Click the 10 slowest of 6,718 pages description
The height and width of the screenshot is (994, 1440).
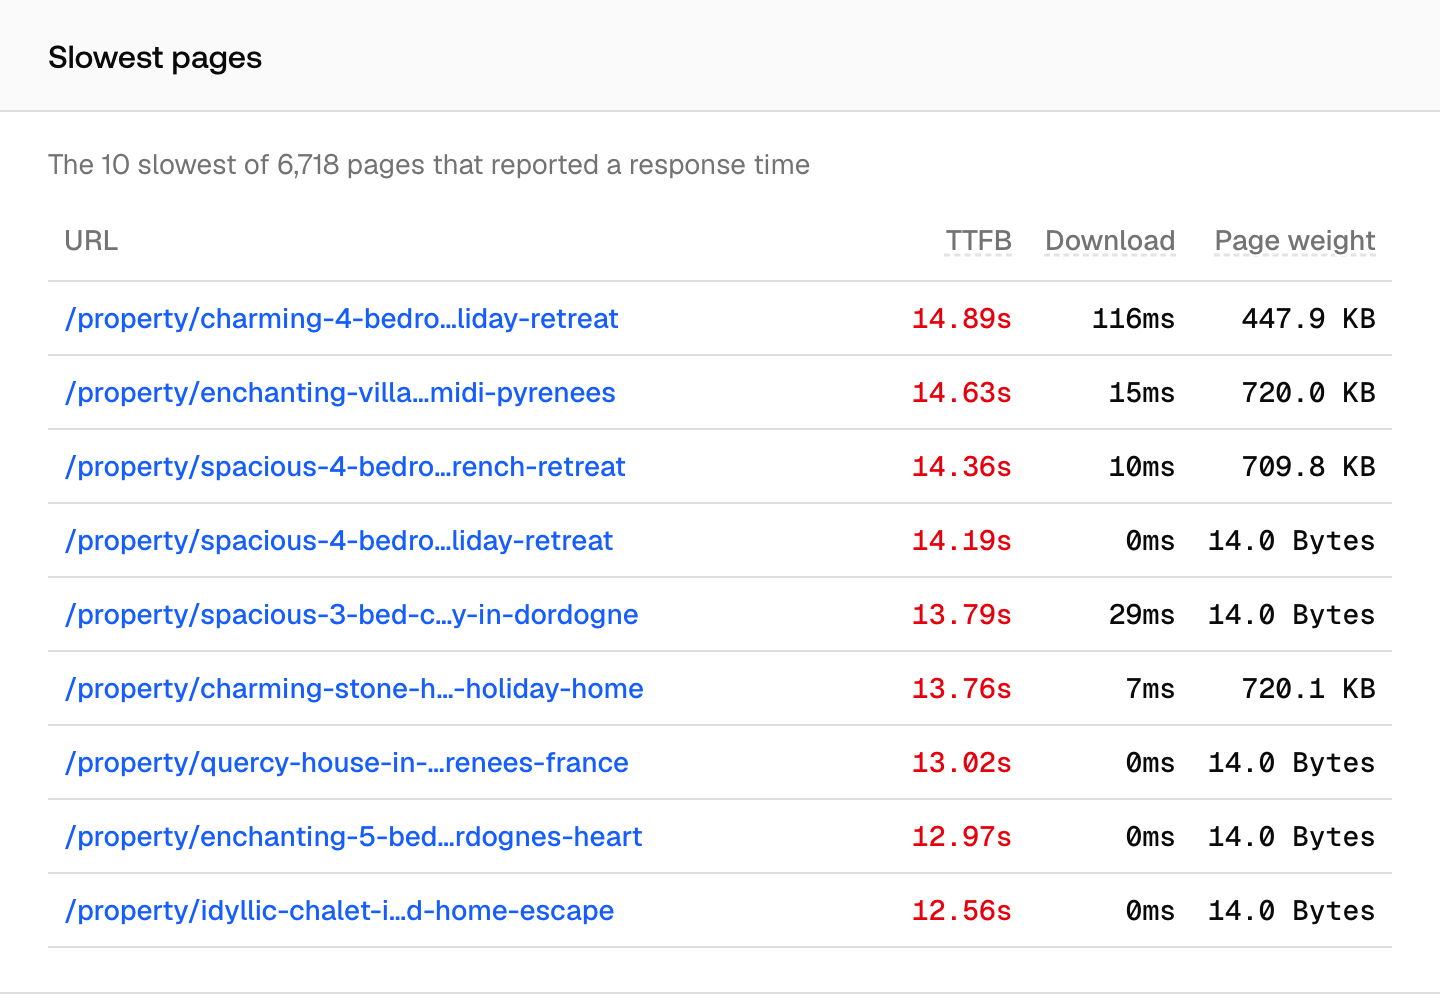coord(429,164)
